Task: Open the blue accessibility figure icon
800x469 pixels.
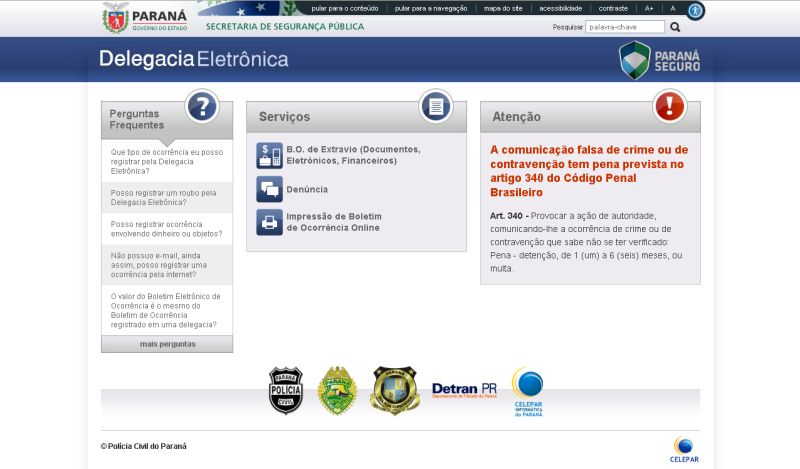Action: 695,10
